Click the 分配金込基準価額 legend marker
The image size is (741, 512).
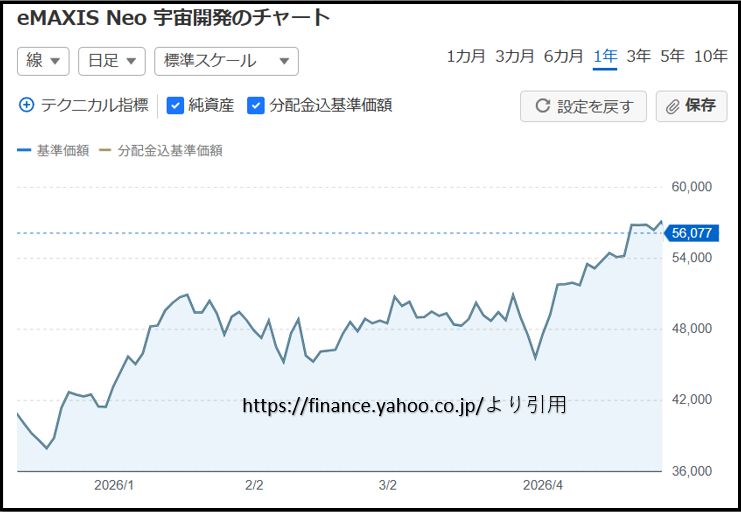pos(105,151)
